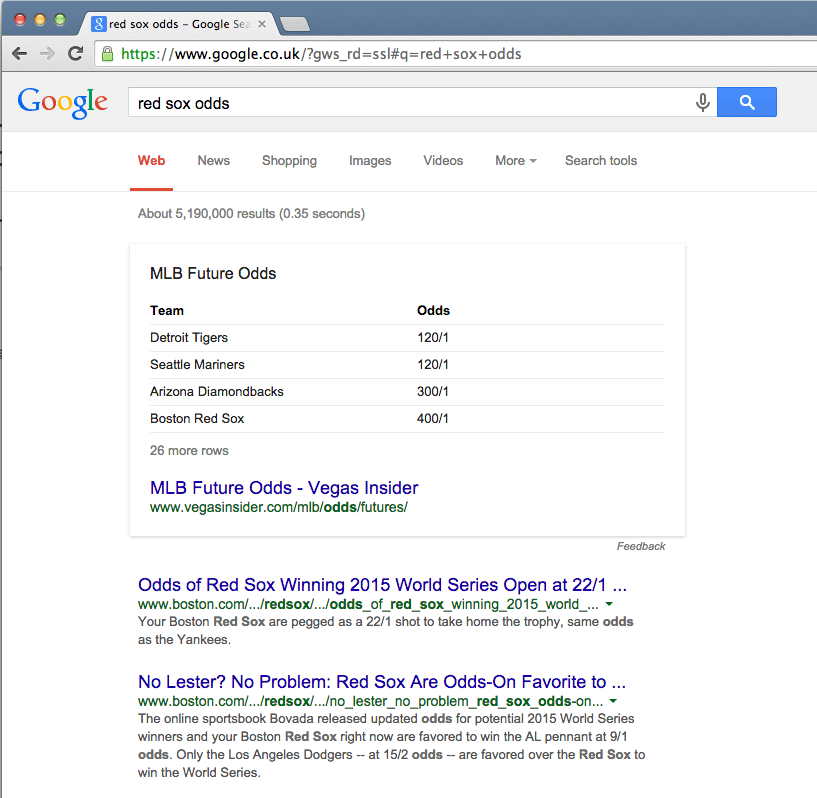This screenshot has height=798, width=817.
Task: Click the Arizona Diamondbacks team cell
Action: tap(217, 392)
